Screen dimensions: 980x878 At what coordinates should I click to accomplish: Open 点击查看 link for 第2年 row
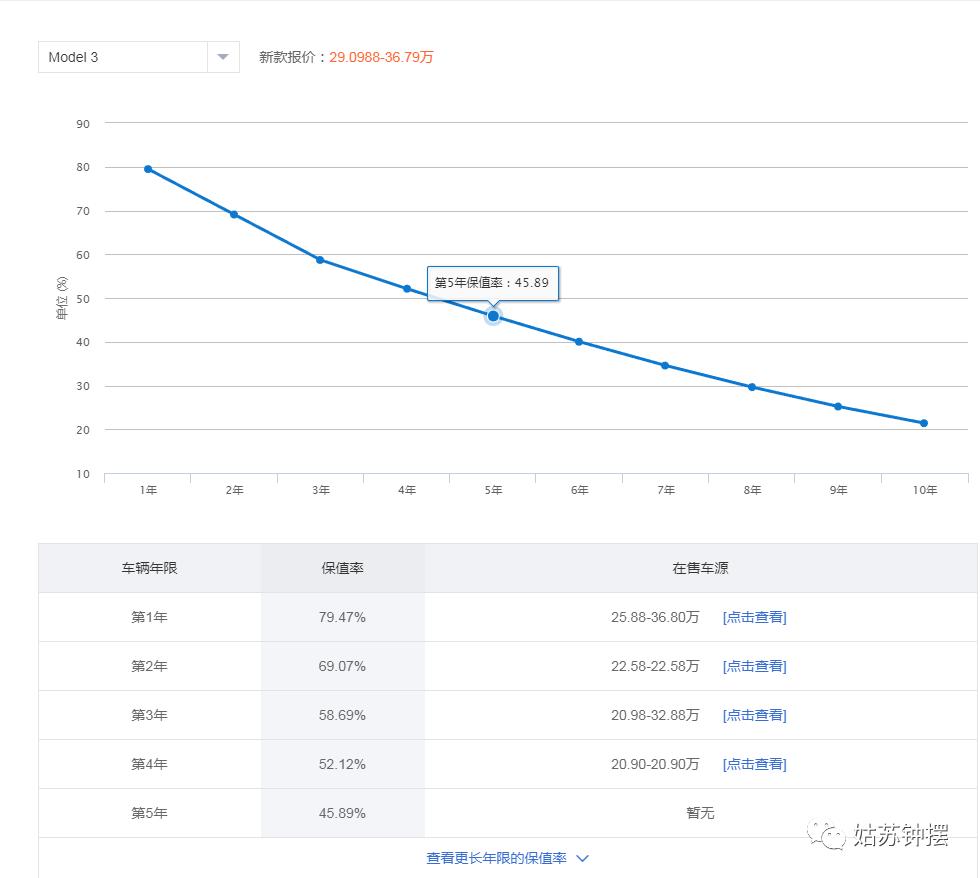[x=754, y=666]
